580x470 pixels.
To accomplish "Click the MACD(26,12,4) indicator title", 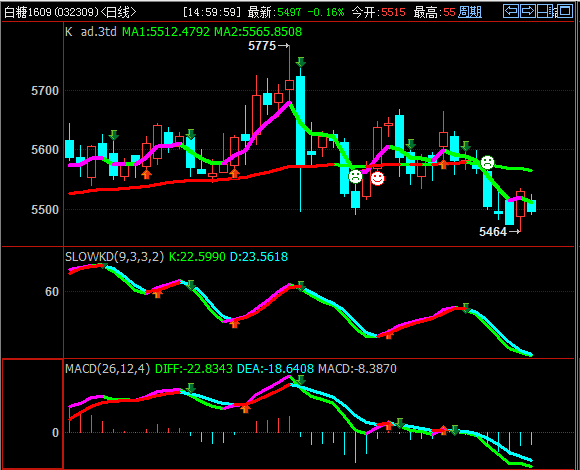I will pyautogui.click(x=107, y=369).
